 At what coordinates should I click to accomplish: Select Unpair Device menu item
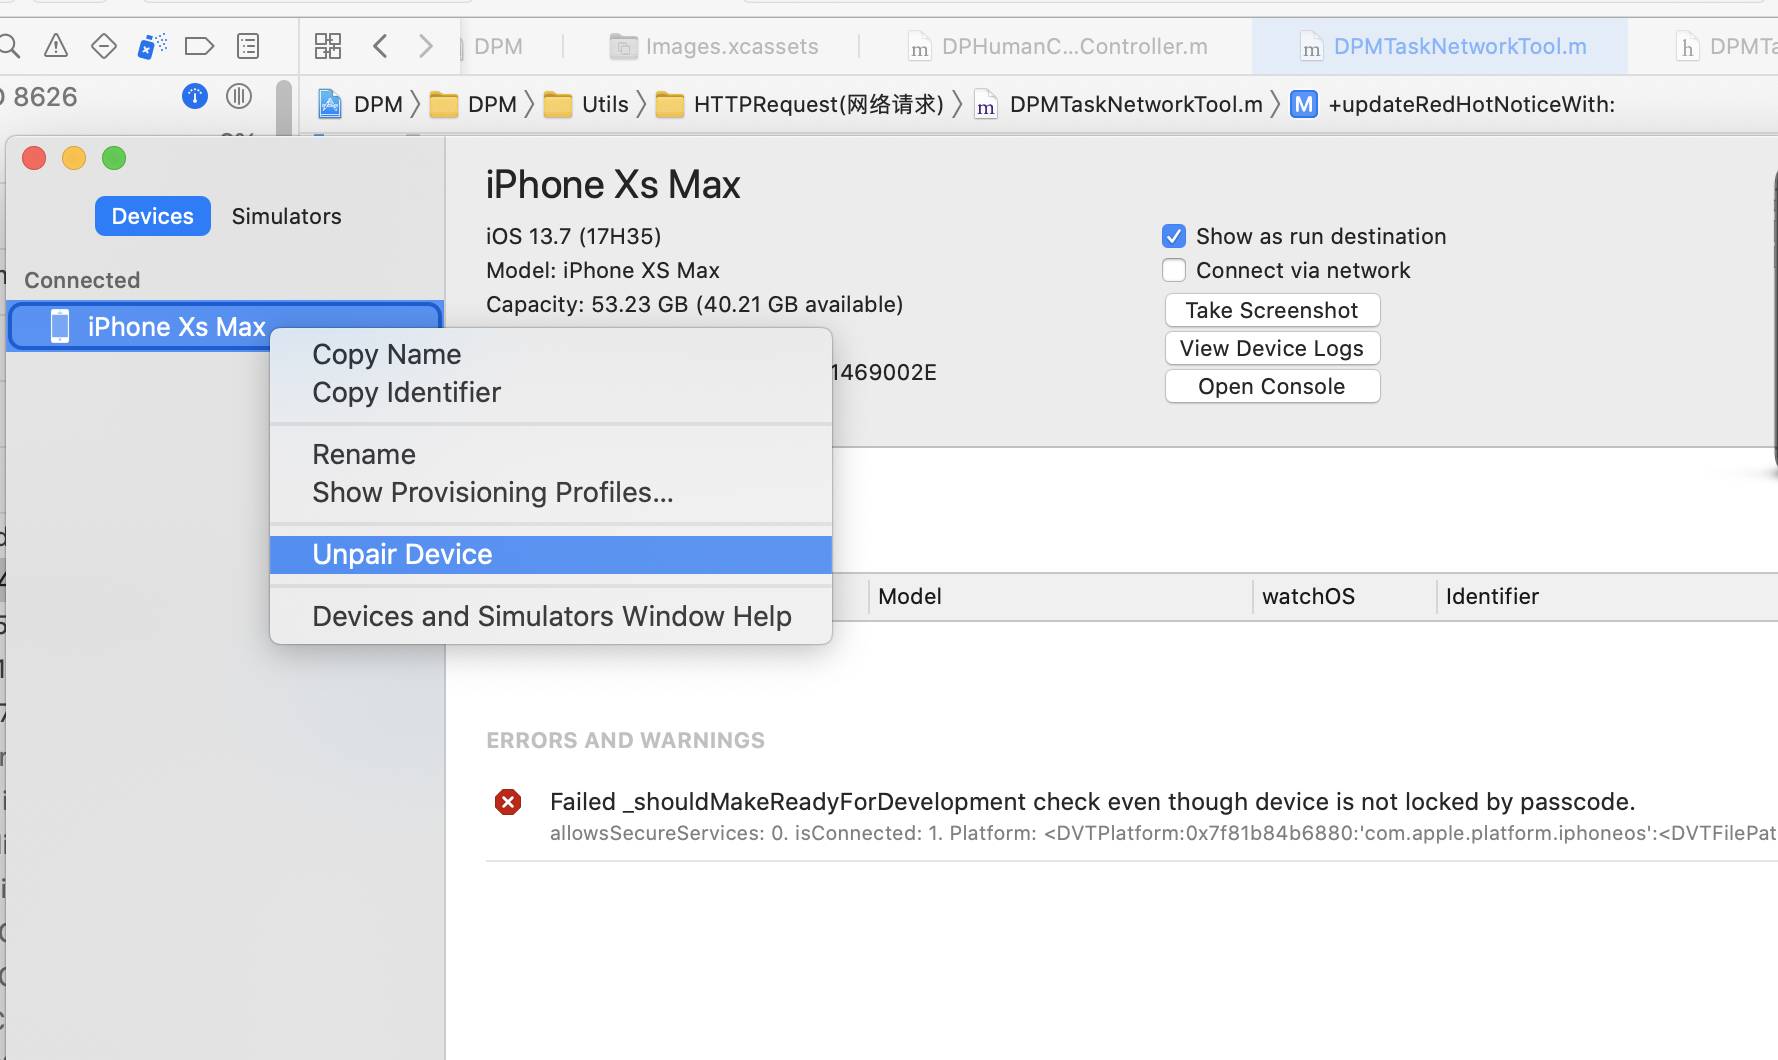click(x=551, y=554)
